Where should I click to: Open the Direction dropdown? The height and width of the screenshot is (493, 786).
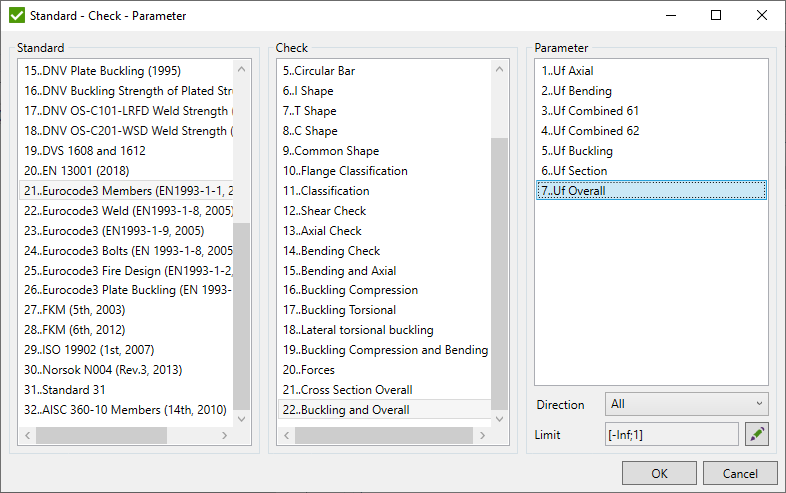[686, 404]
